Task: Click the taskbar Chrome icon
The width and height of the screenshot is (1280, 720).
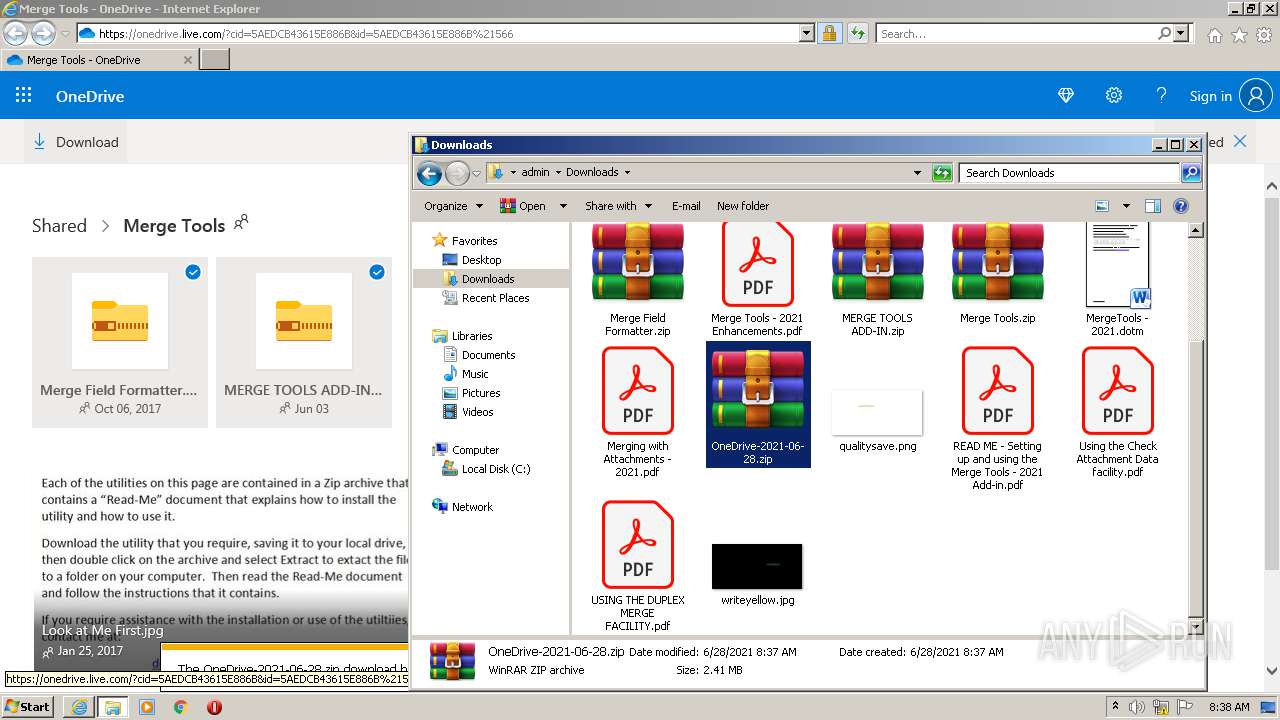Action: (x=180, y=707)
